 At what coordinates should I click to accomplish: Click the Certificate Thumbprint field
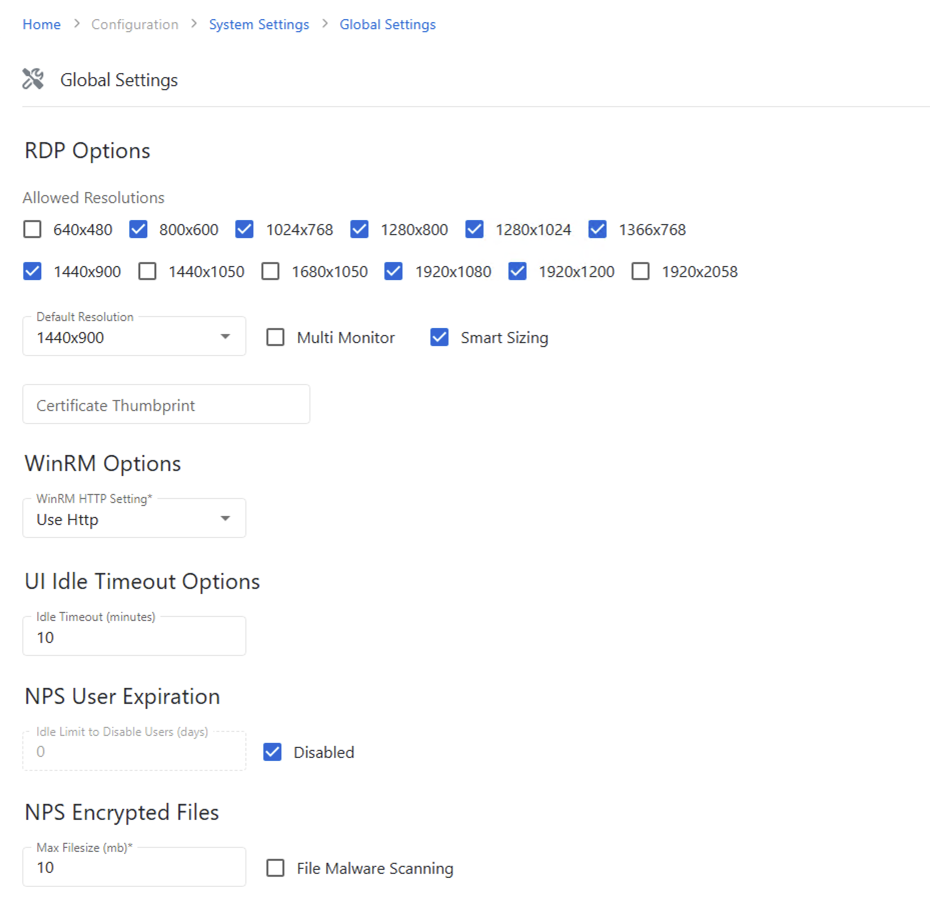tap(166, 405)
